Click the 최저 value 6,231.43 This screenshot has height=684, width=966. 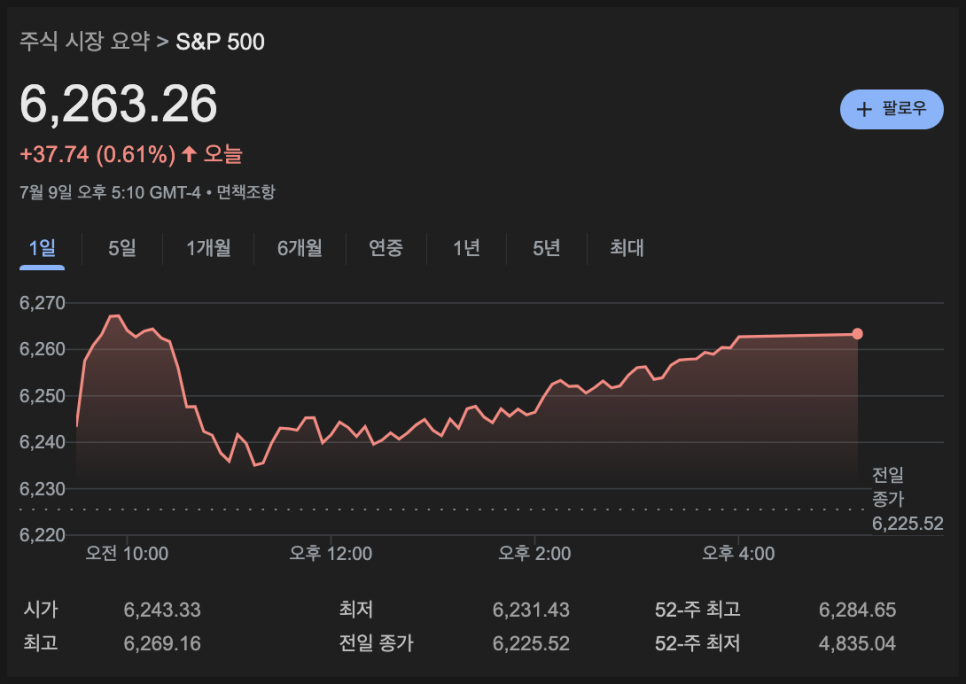(x=531, y=610)
